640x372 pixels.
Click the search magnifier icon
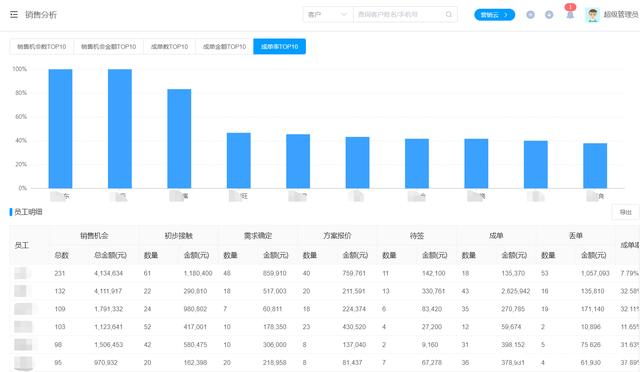point(449,14)
